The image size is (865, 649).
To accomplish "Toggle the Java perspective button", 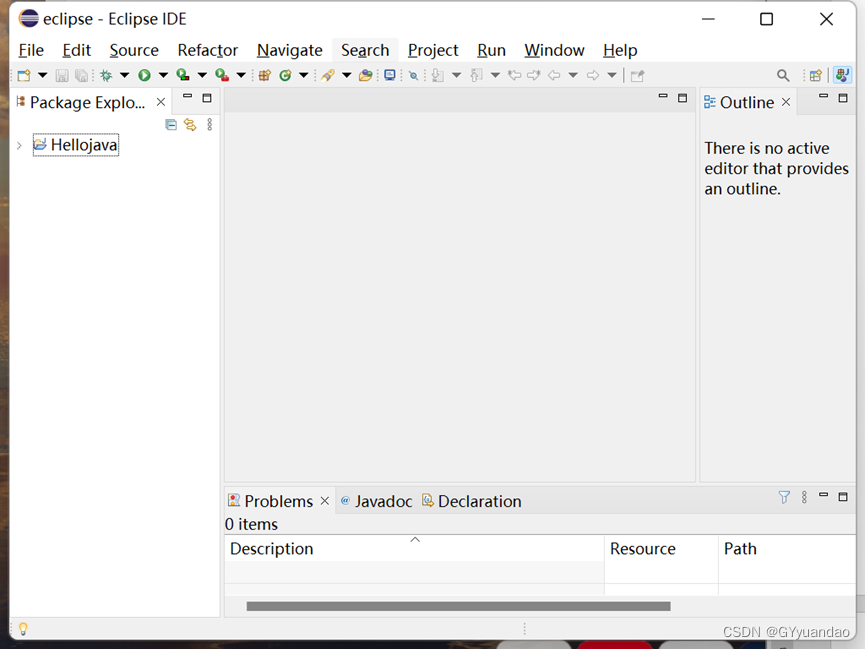I will point(842,74).
